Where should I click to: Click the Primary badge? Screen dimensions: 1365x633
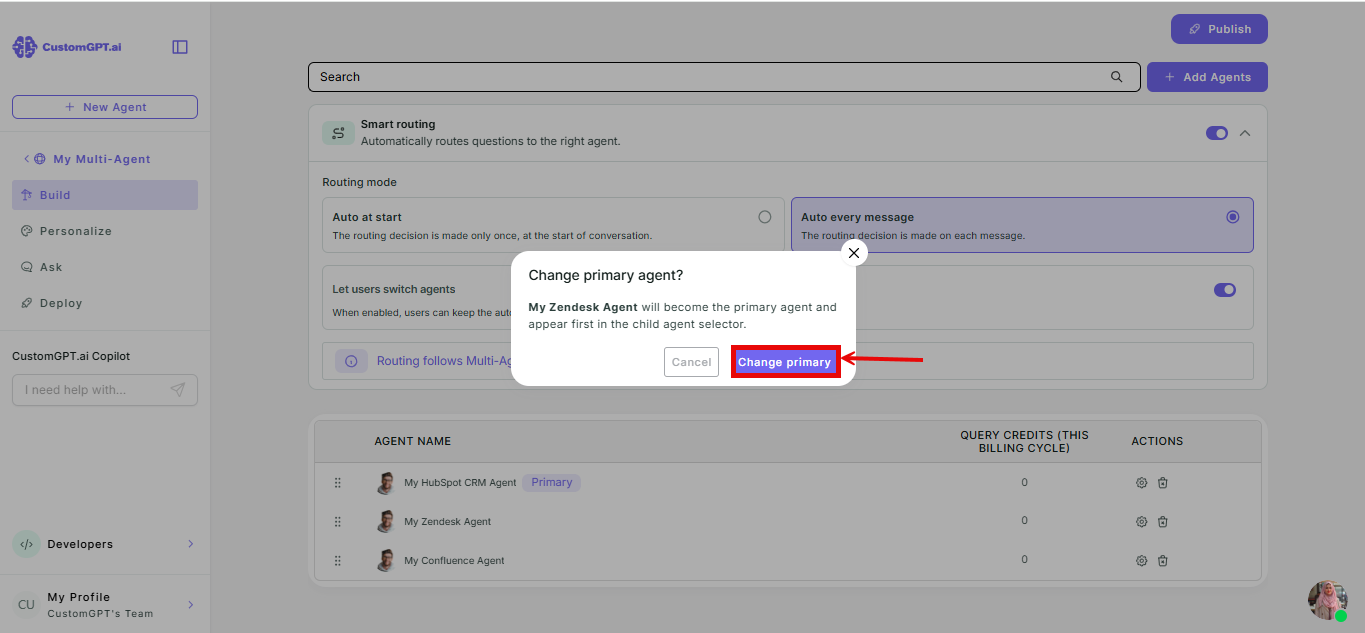(x=552, y=482)
